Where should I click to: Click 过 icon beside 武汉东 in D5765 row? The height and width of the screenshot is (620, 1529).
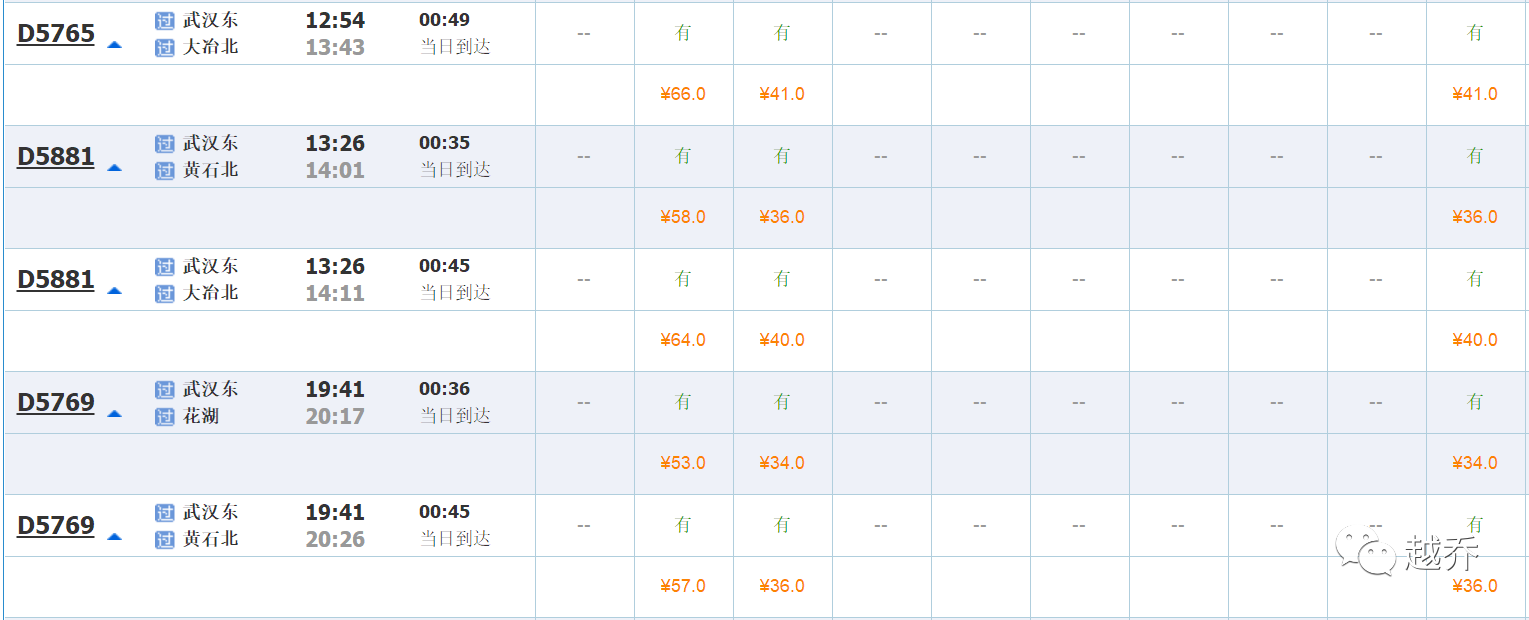tap(165, 21)
